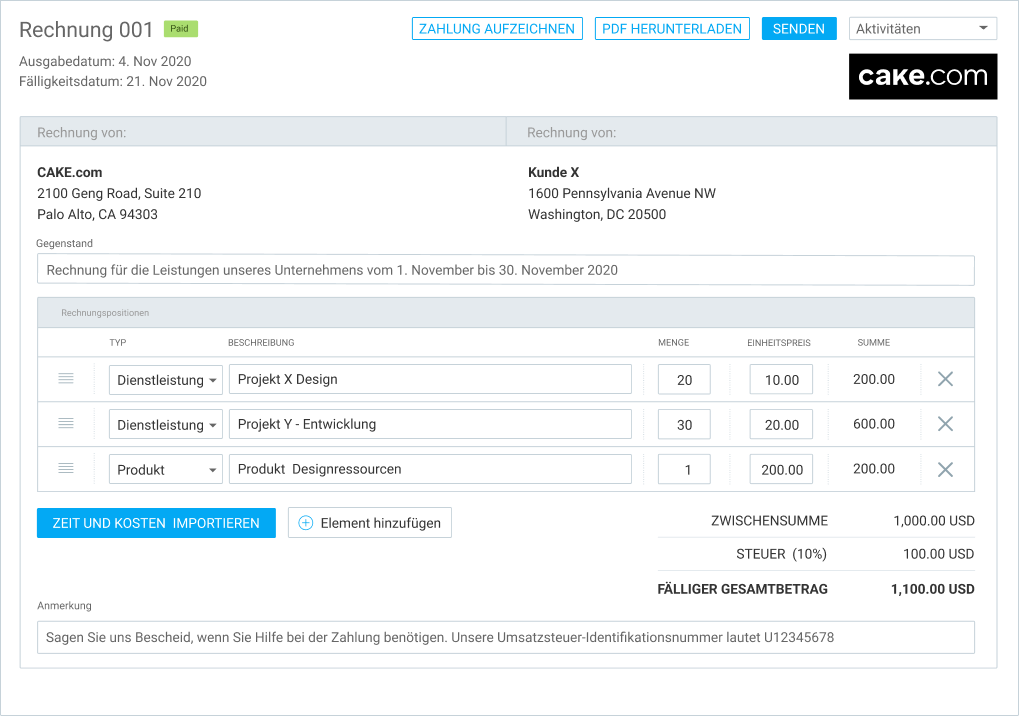Click the Gegenstand subject field

coord(506,270)
